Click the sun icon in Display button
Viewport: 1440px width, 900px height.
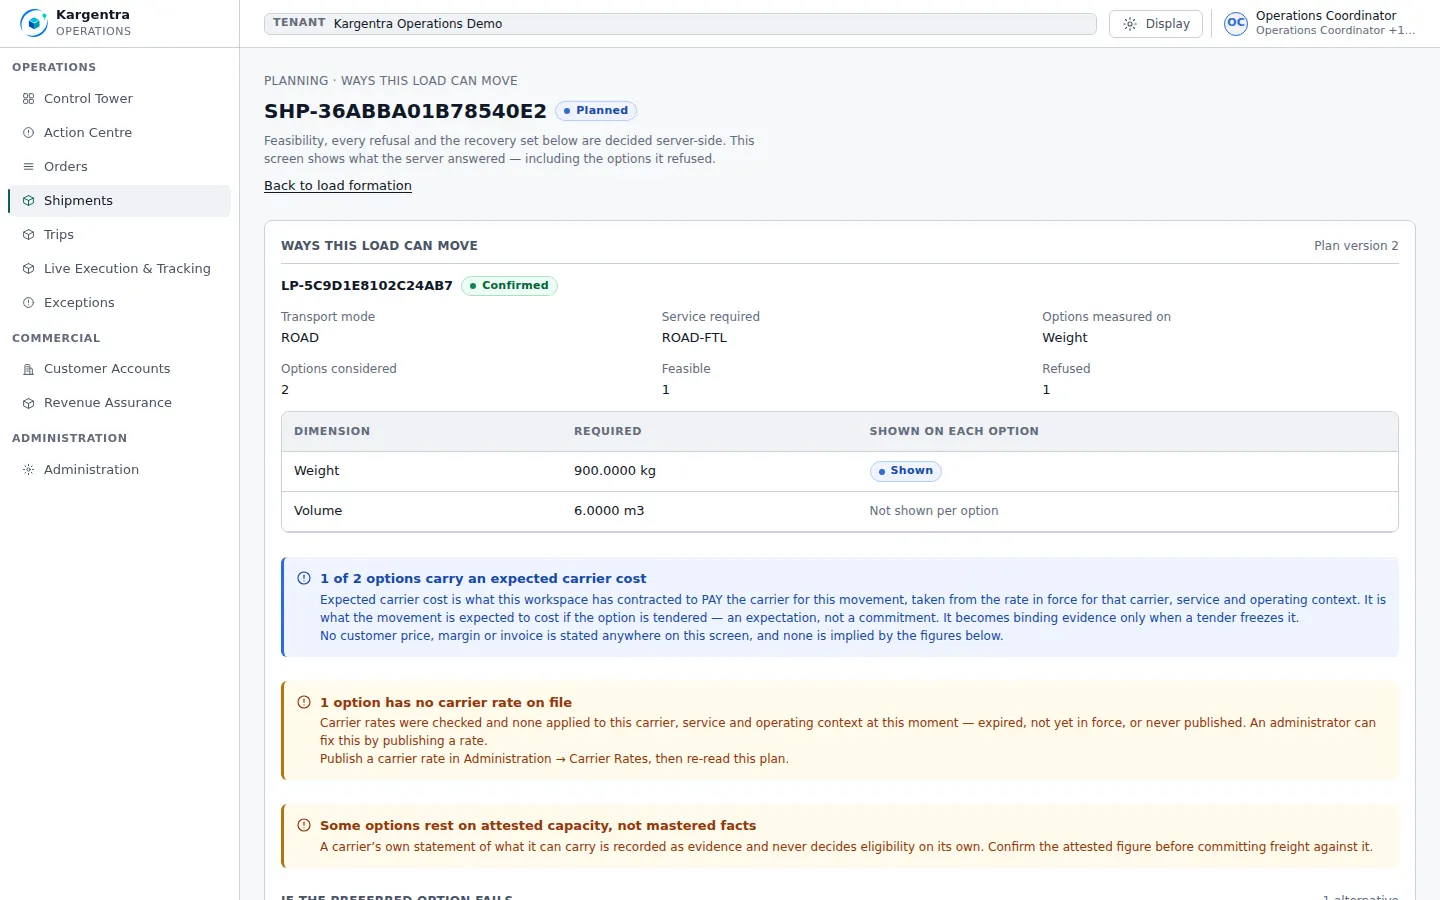[1130, 24]
